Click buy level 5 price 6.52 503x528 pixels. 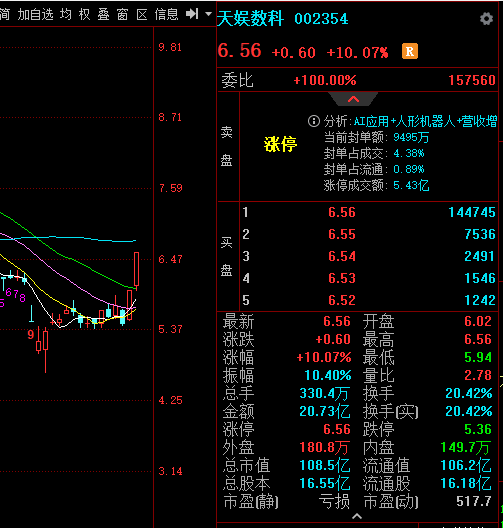pyautogui.click(x=342, y=300)
